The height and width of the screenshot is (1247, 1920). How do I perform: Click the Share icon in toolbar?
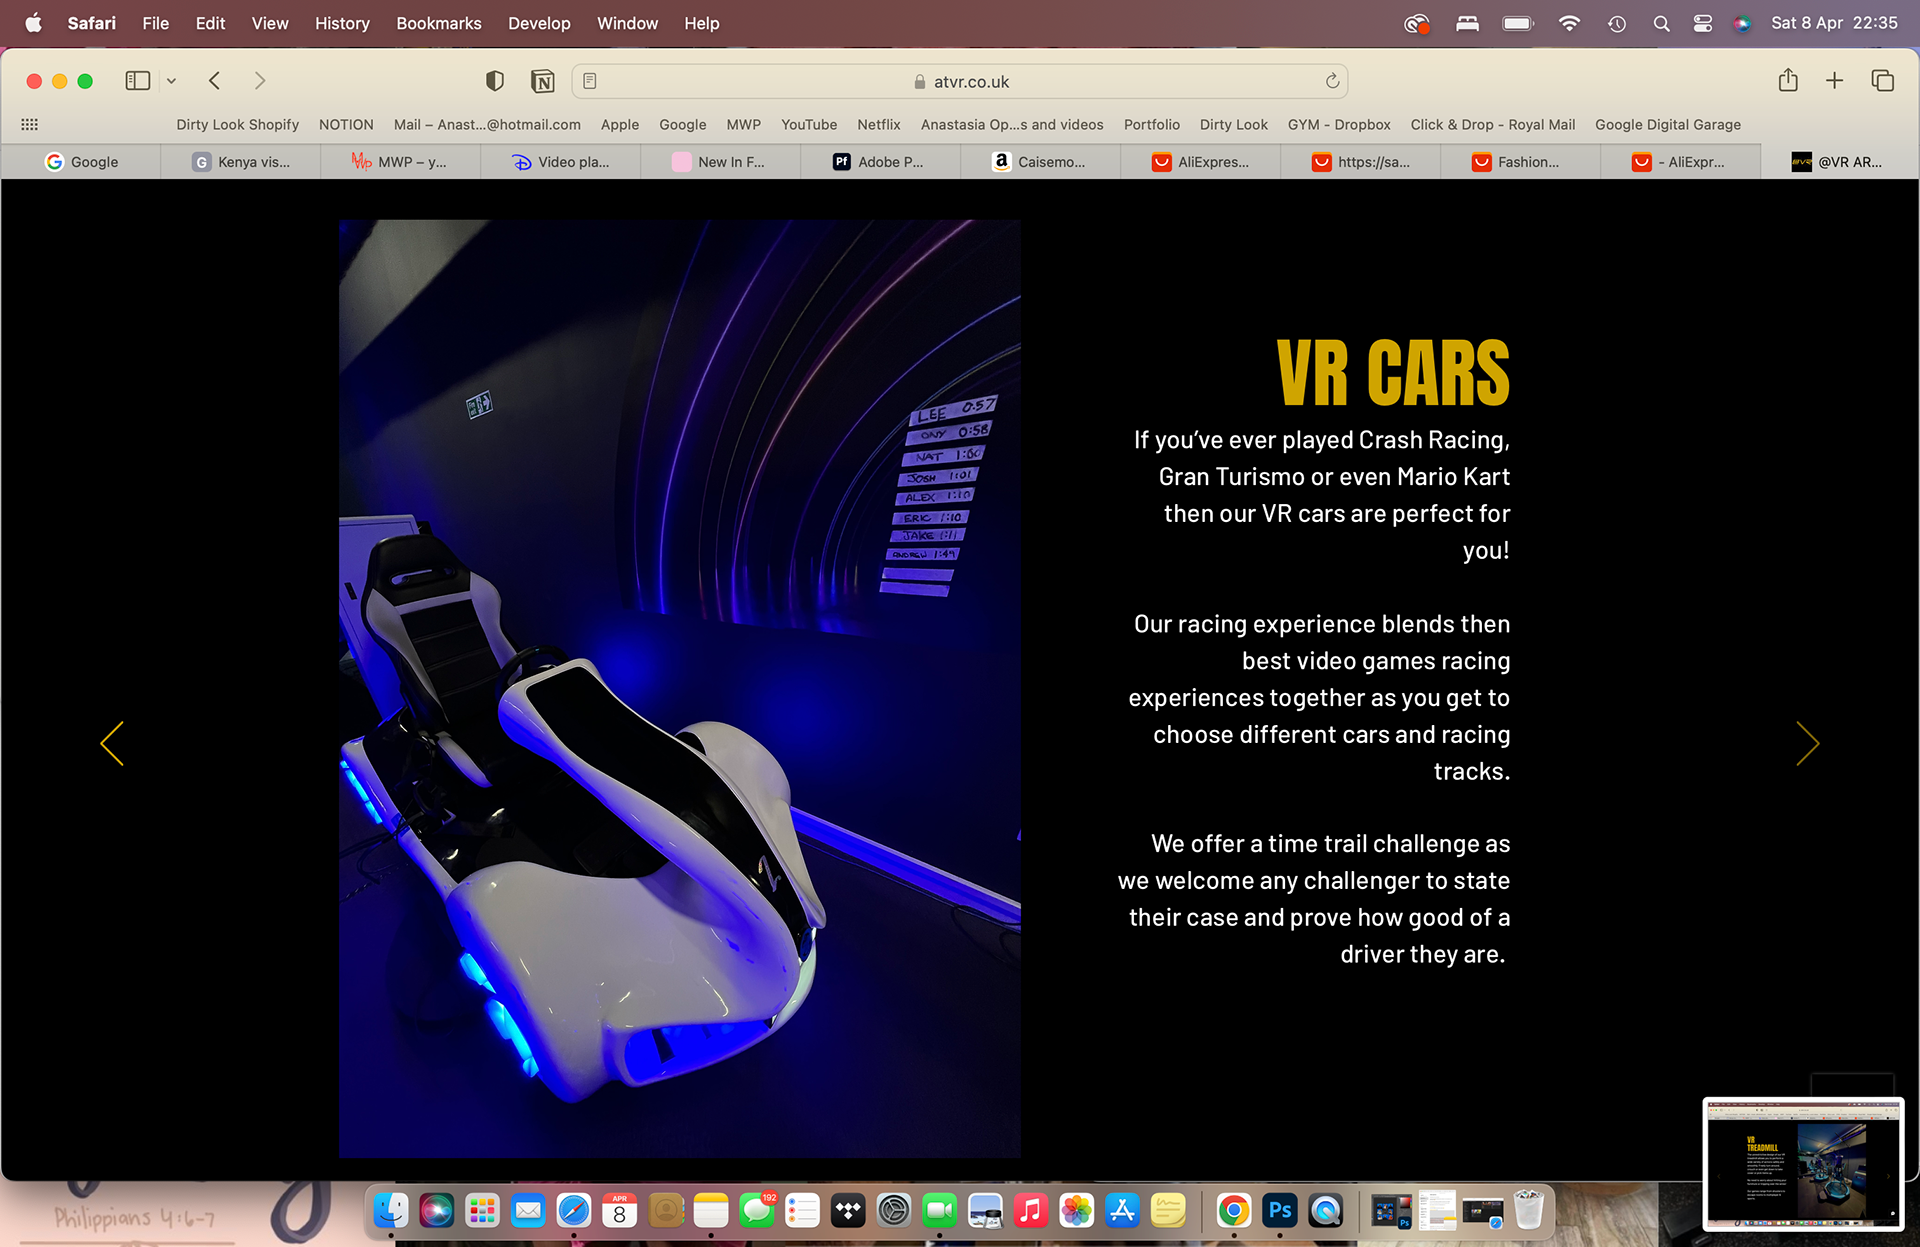[1788, 81]
